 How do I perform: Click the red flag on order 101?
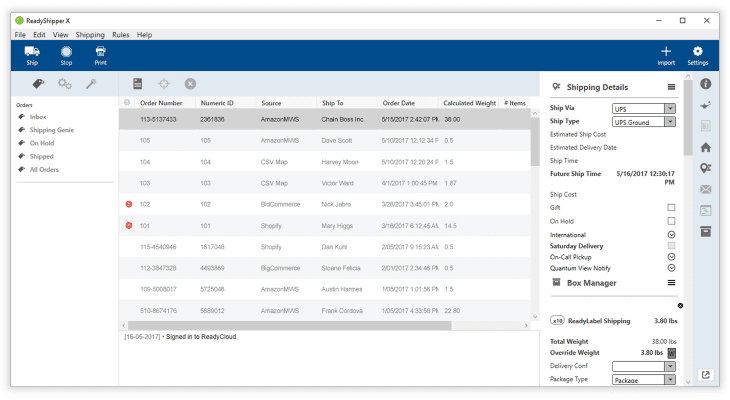click(129, 225)
